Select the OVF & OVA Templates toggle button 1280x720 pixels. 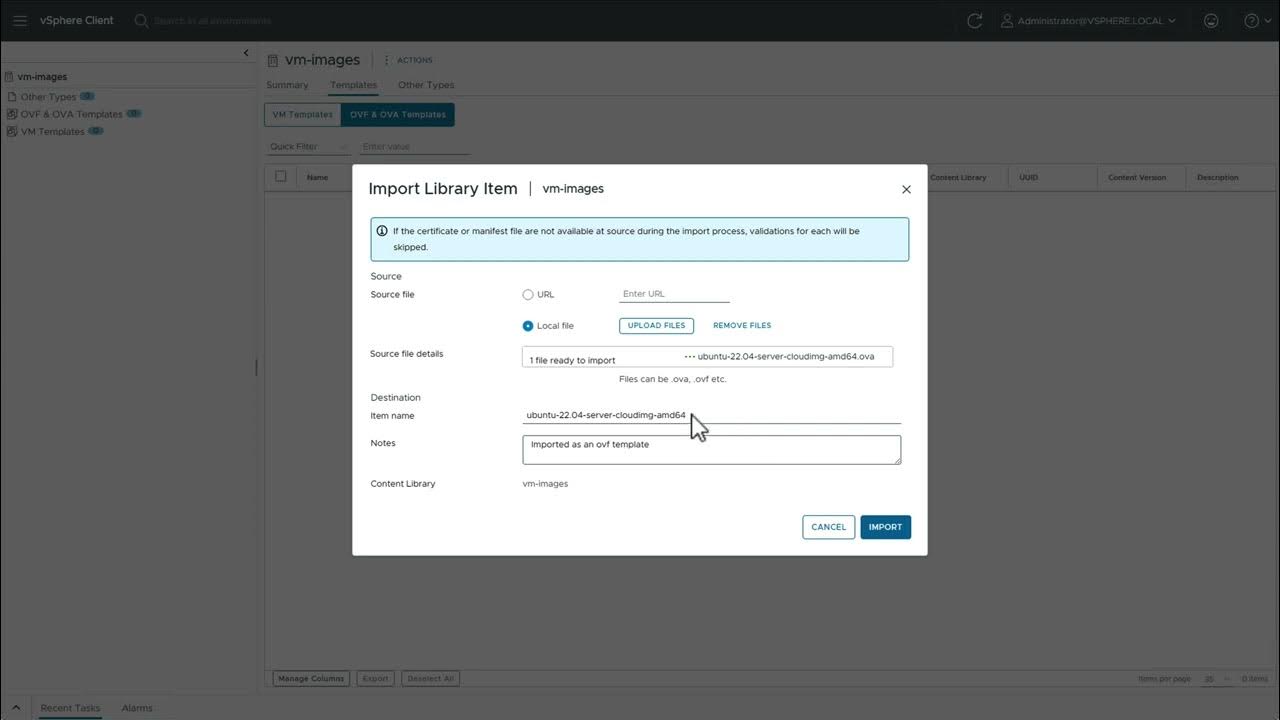(x=398, y=115)
